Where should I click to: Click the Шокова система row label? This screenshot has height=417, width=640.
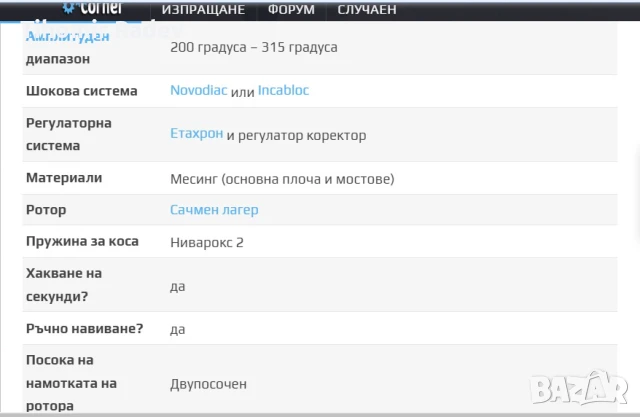(81, 91)
